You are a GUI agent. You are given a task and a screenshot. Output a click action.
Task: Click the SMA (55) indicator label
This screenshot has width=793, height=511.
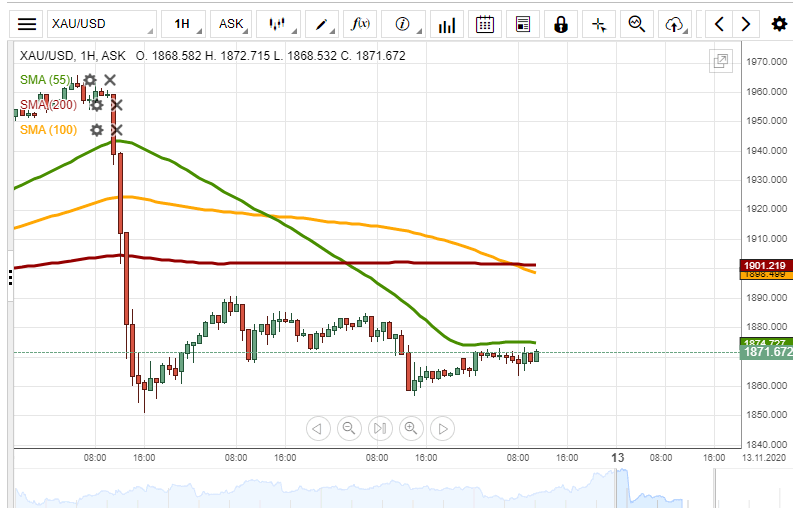click(45, 80)
